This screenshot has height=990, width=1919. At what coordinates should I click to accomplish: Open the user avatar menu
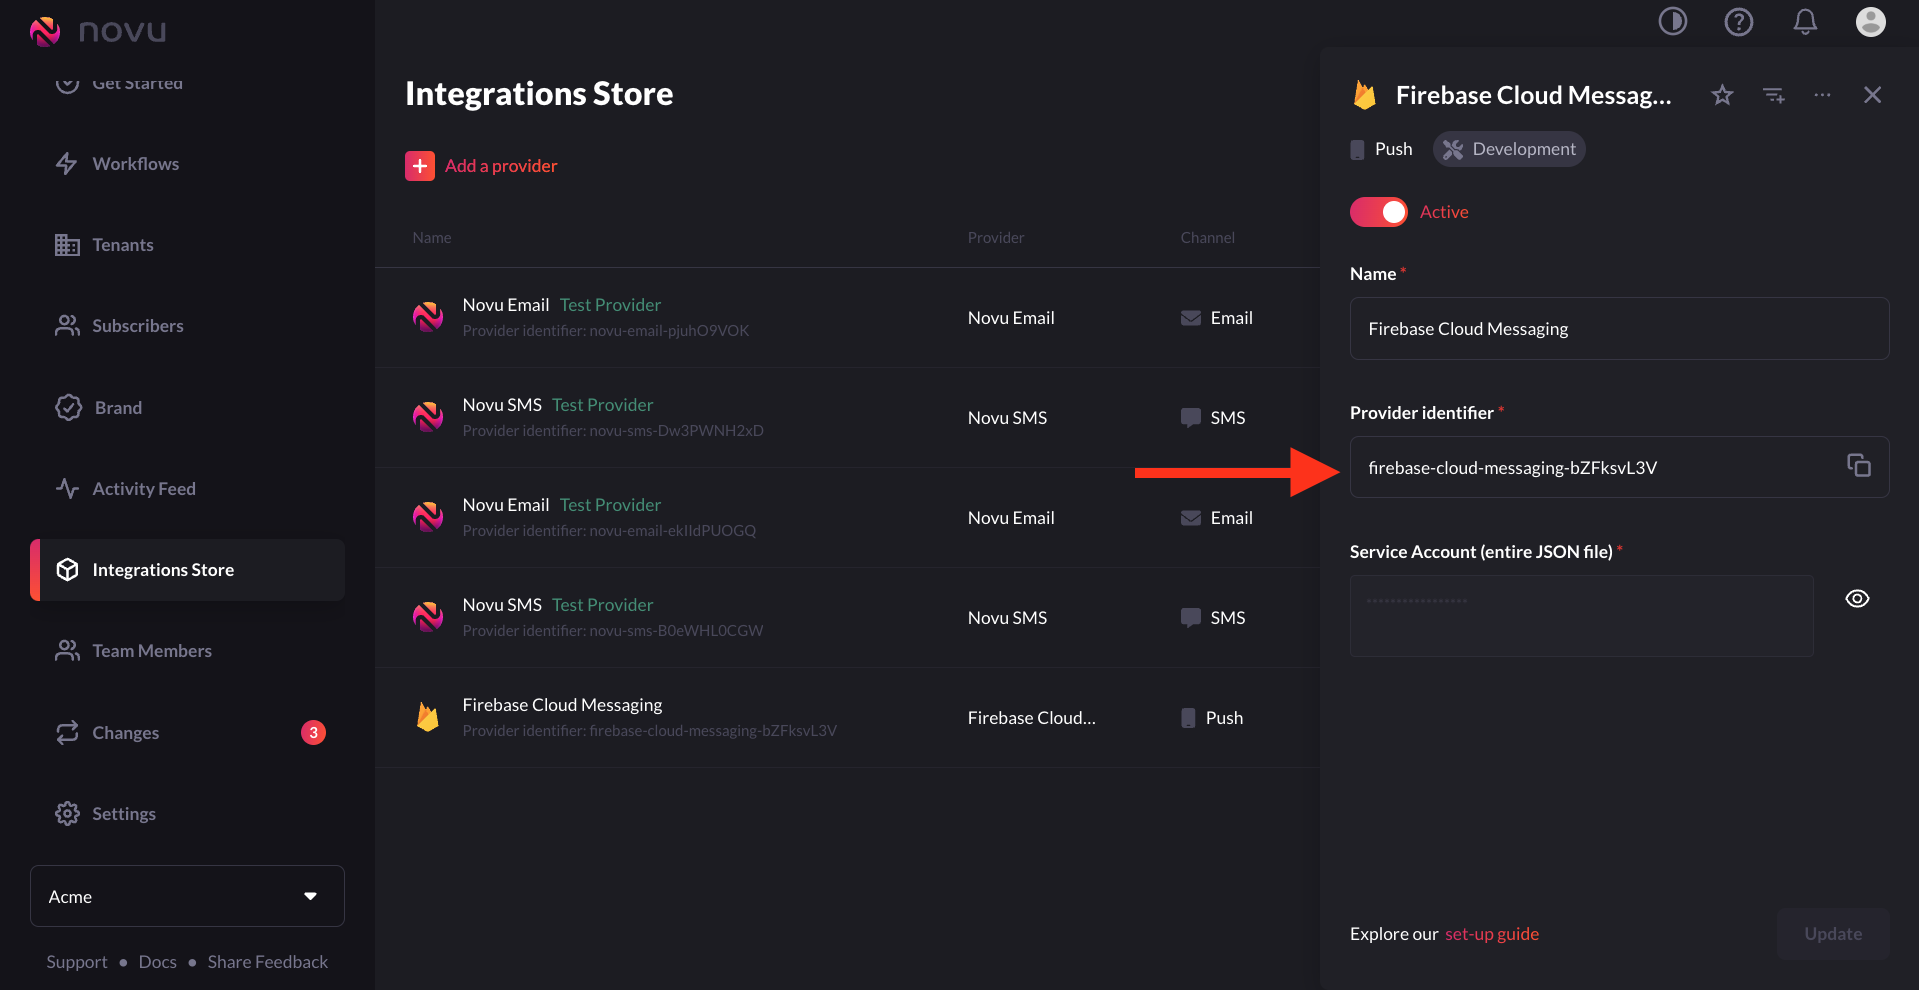[x=1871, y=21]
